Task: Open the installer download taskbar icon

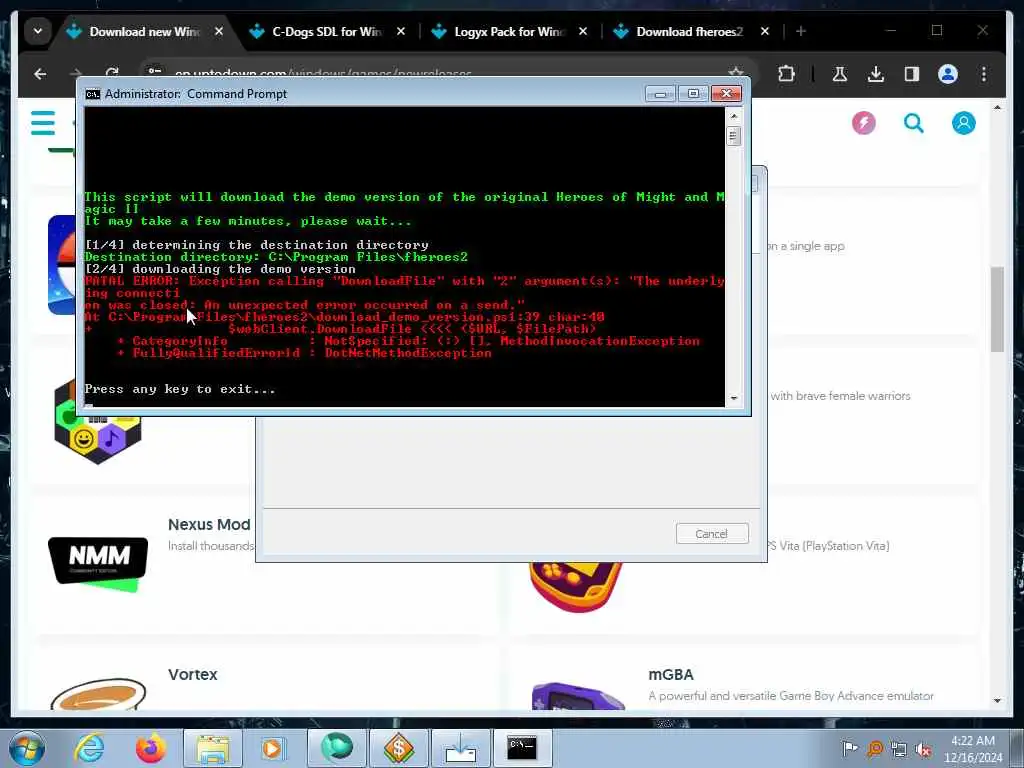Action: pyautogui.click(x=460, y=748)
